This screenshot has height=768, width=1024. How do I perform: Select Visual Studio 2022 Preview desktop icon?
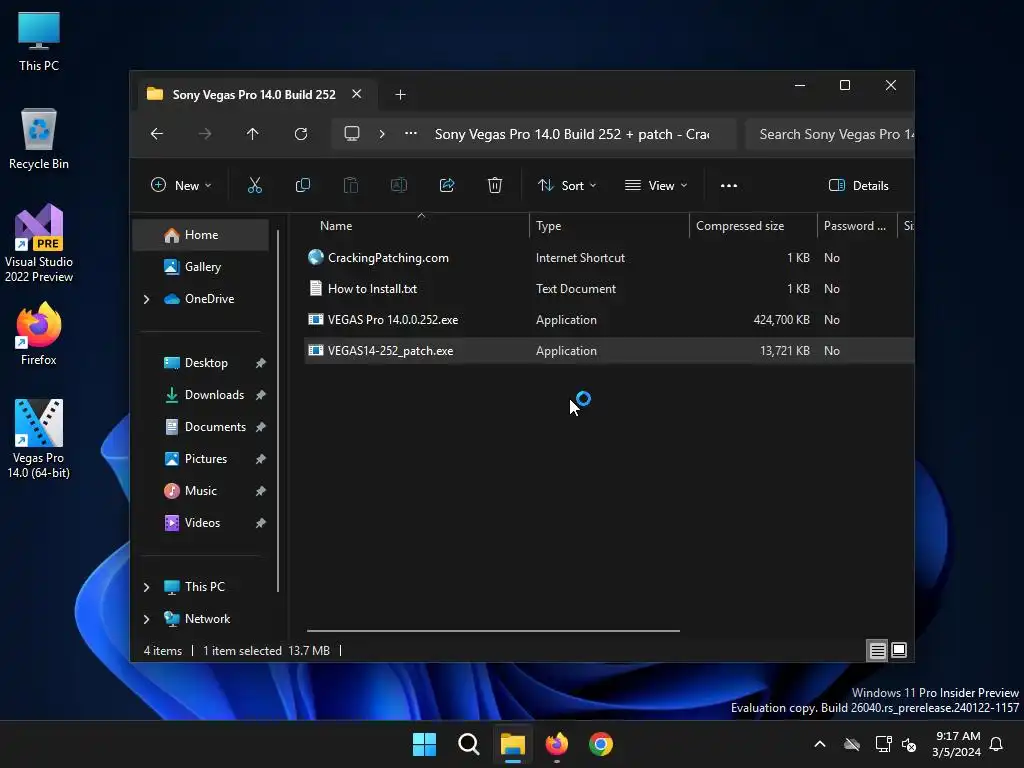click(39, 243)
